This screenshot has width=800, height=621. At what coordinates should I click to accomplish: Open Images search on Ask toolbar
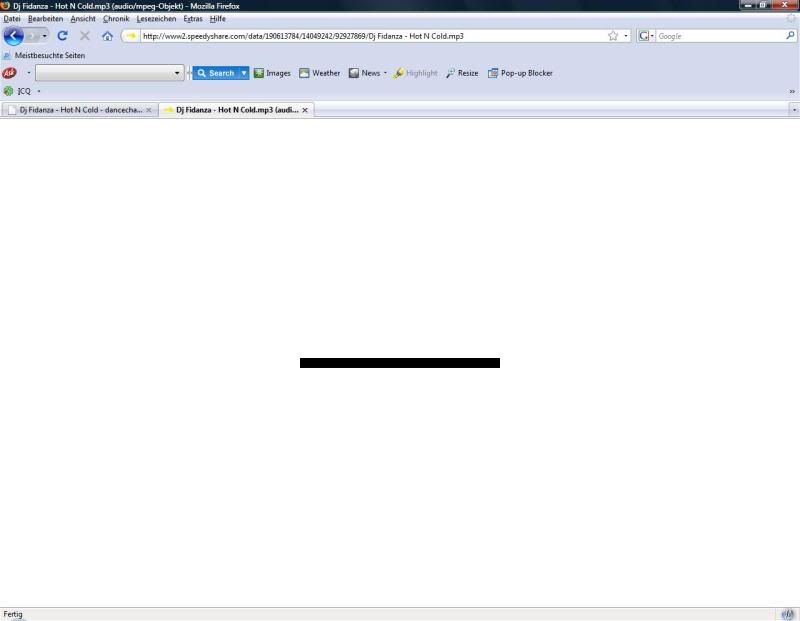coord(272,73)
